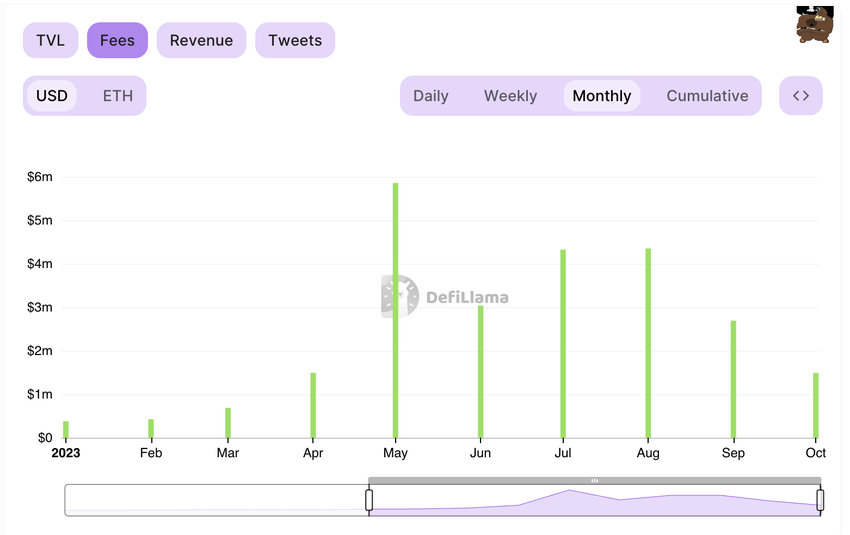Switch currency to ETH
850x535 pixels.
point(118,96)
